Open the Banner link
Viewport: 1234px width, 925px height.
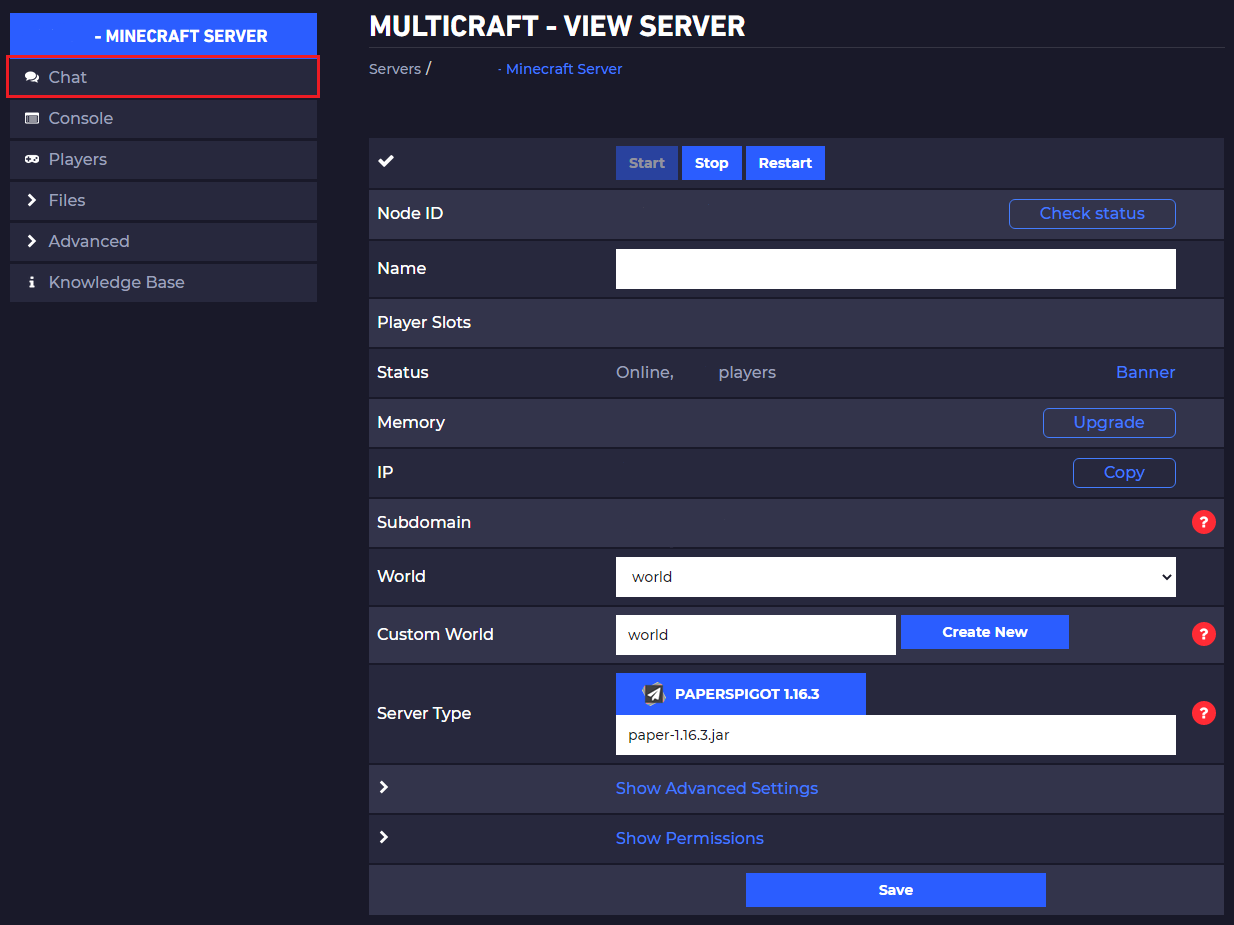[x=1145, y=372]
